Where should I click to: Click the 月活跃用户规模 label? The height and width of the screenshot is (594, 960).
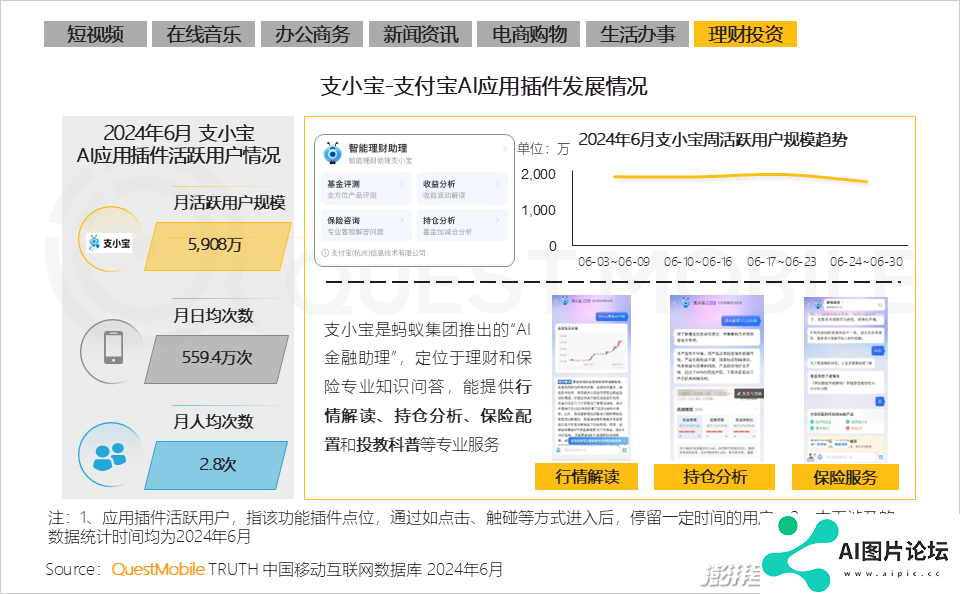230,203
